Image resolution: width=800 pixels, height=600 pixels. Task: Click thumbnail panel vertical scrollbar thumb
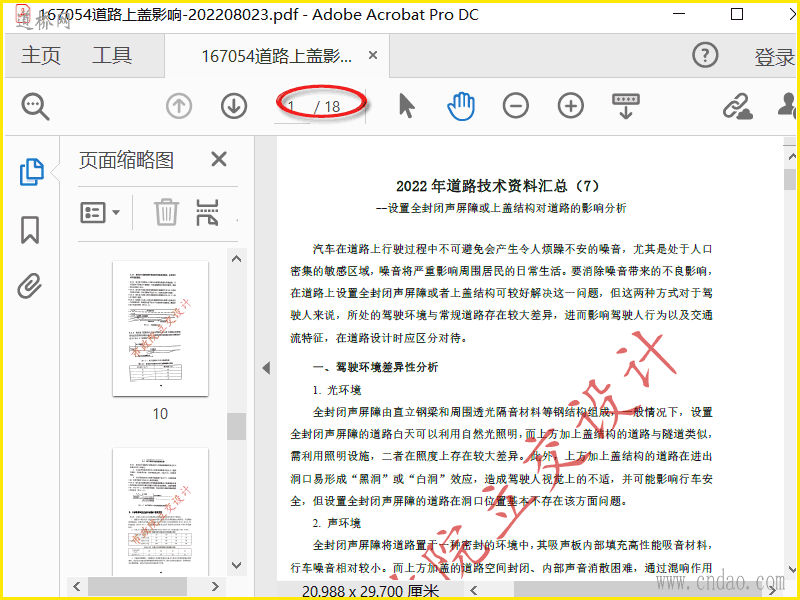tap(237, 426)
